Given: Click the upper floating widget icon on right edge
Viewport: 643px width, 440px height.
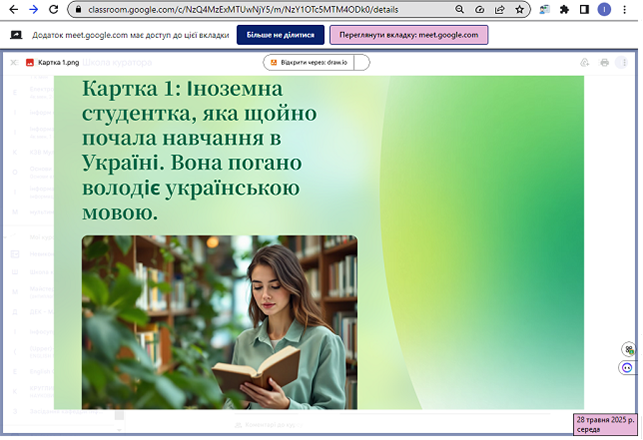Looking at the screenshot, I should point(629,349).
